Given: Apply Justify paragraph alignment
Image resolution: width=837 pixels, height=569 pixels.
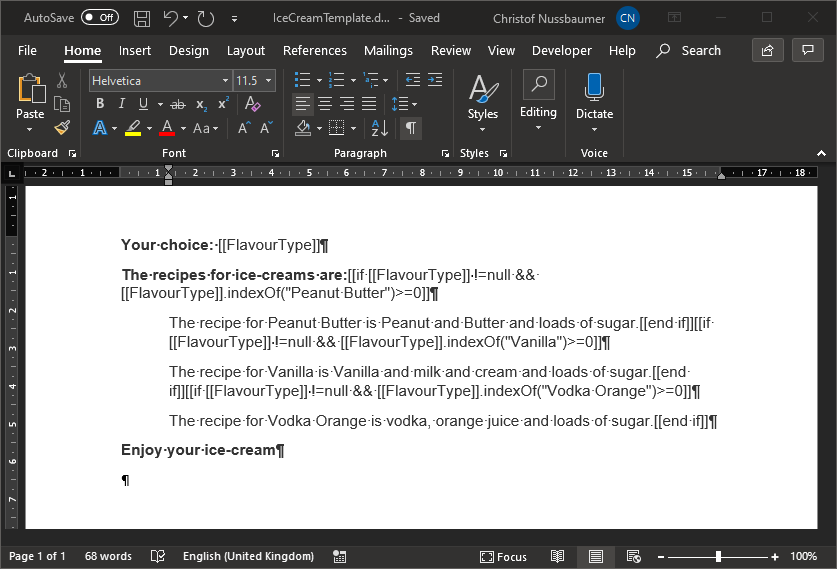Looking at the screenshot, I should click(369, 104).
